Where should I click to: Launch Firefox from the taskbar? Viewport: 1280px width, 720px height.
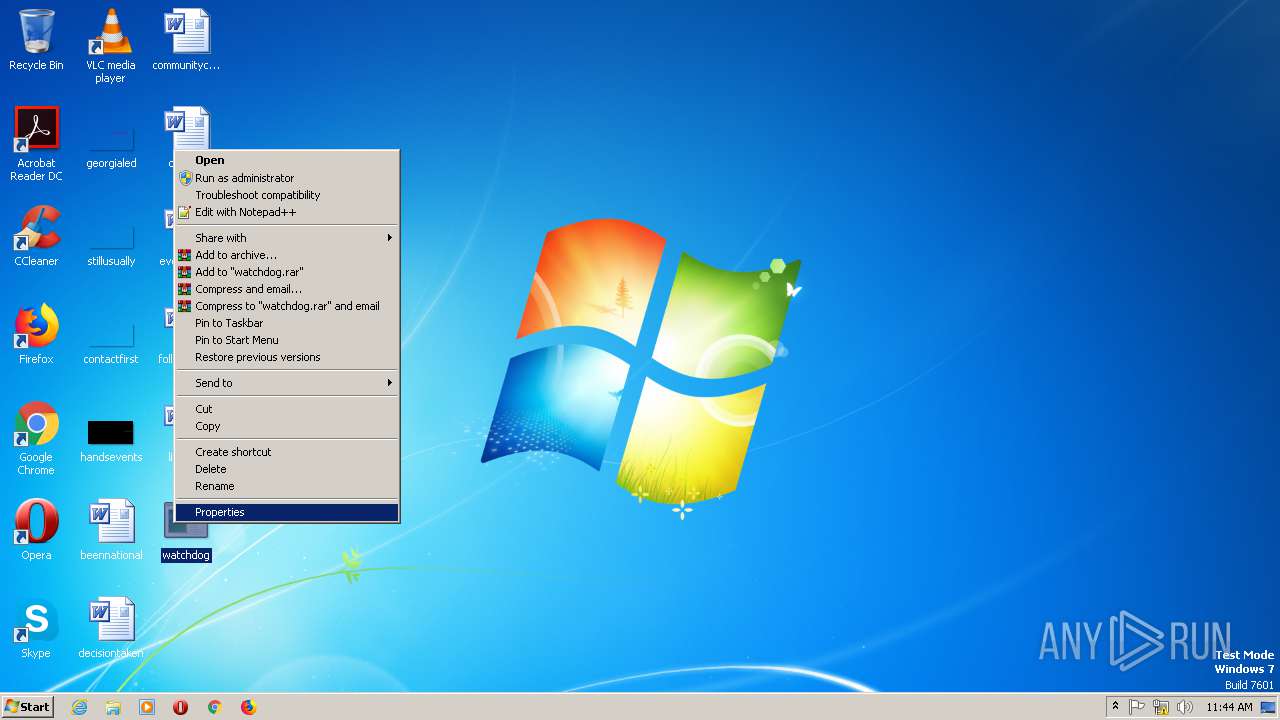[248, 707]
